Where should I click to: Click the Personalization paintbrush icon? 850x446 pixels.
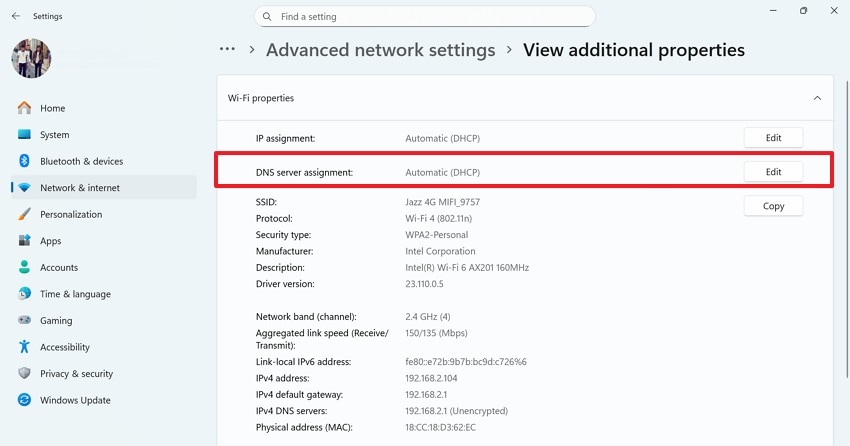coord(24,214)
